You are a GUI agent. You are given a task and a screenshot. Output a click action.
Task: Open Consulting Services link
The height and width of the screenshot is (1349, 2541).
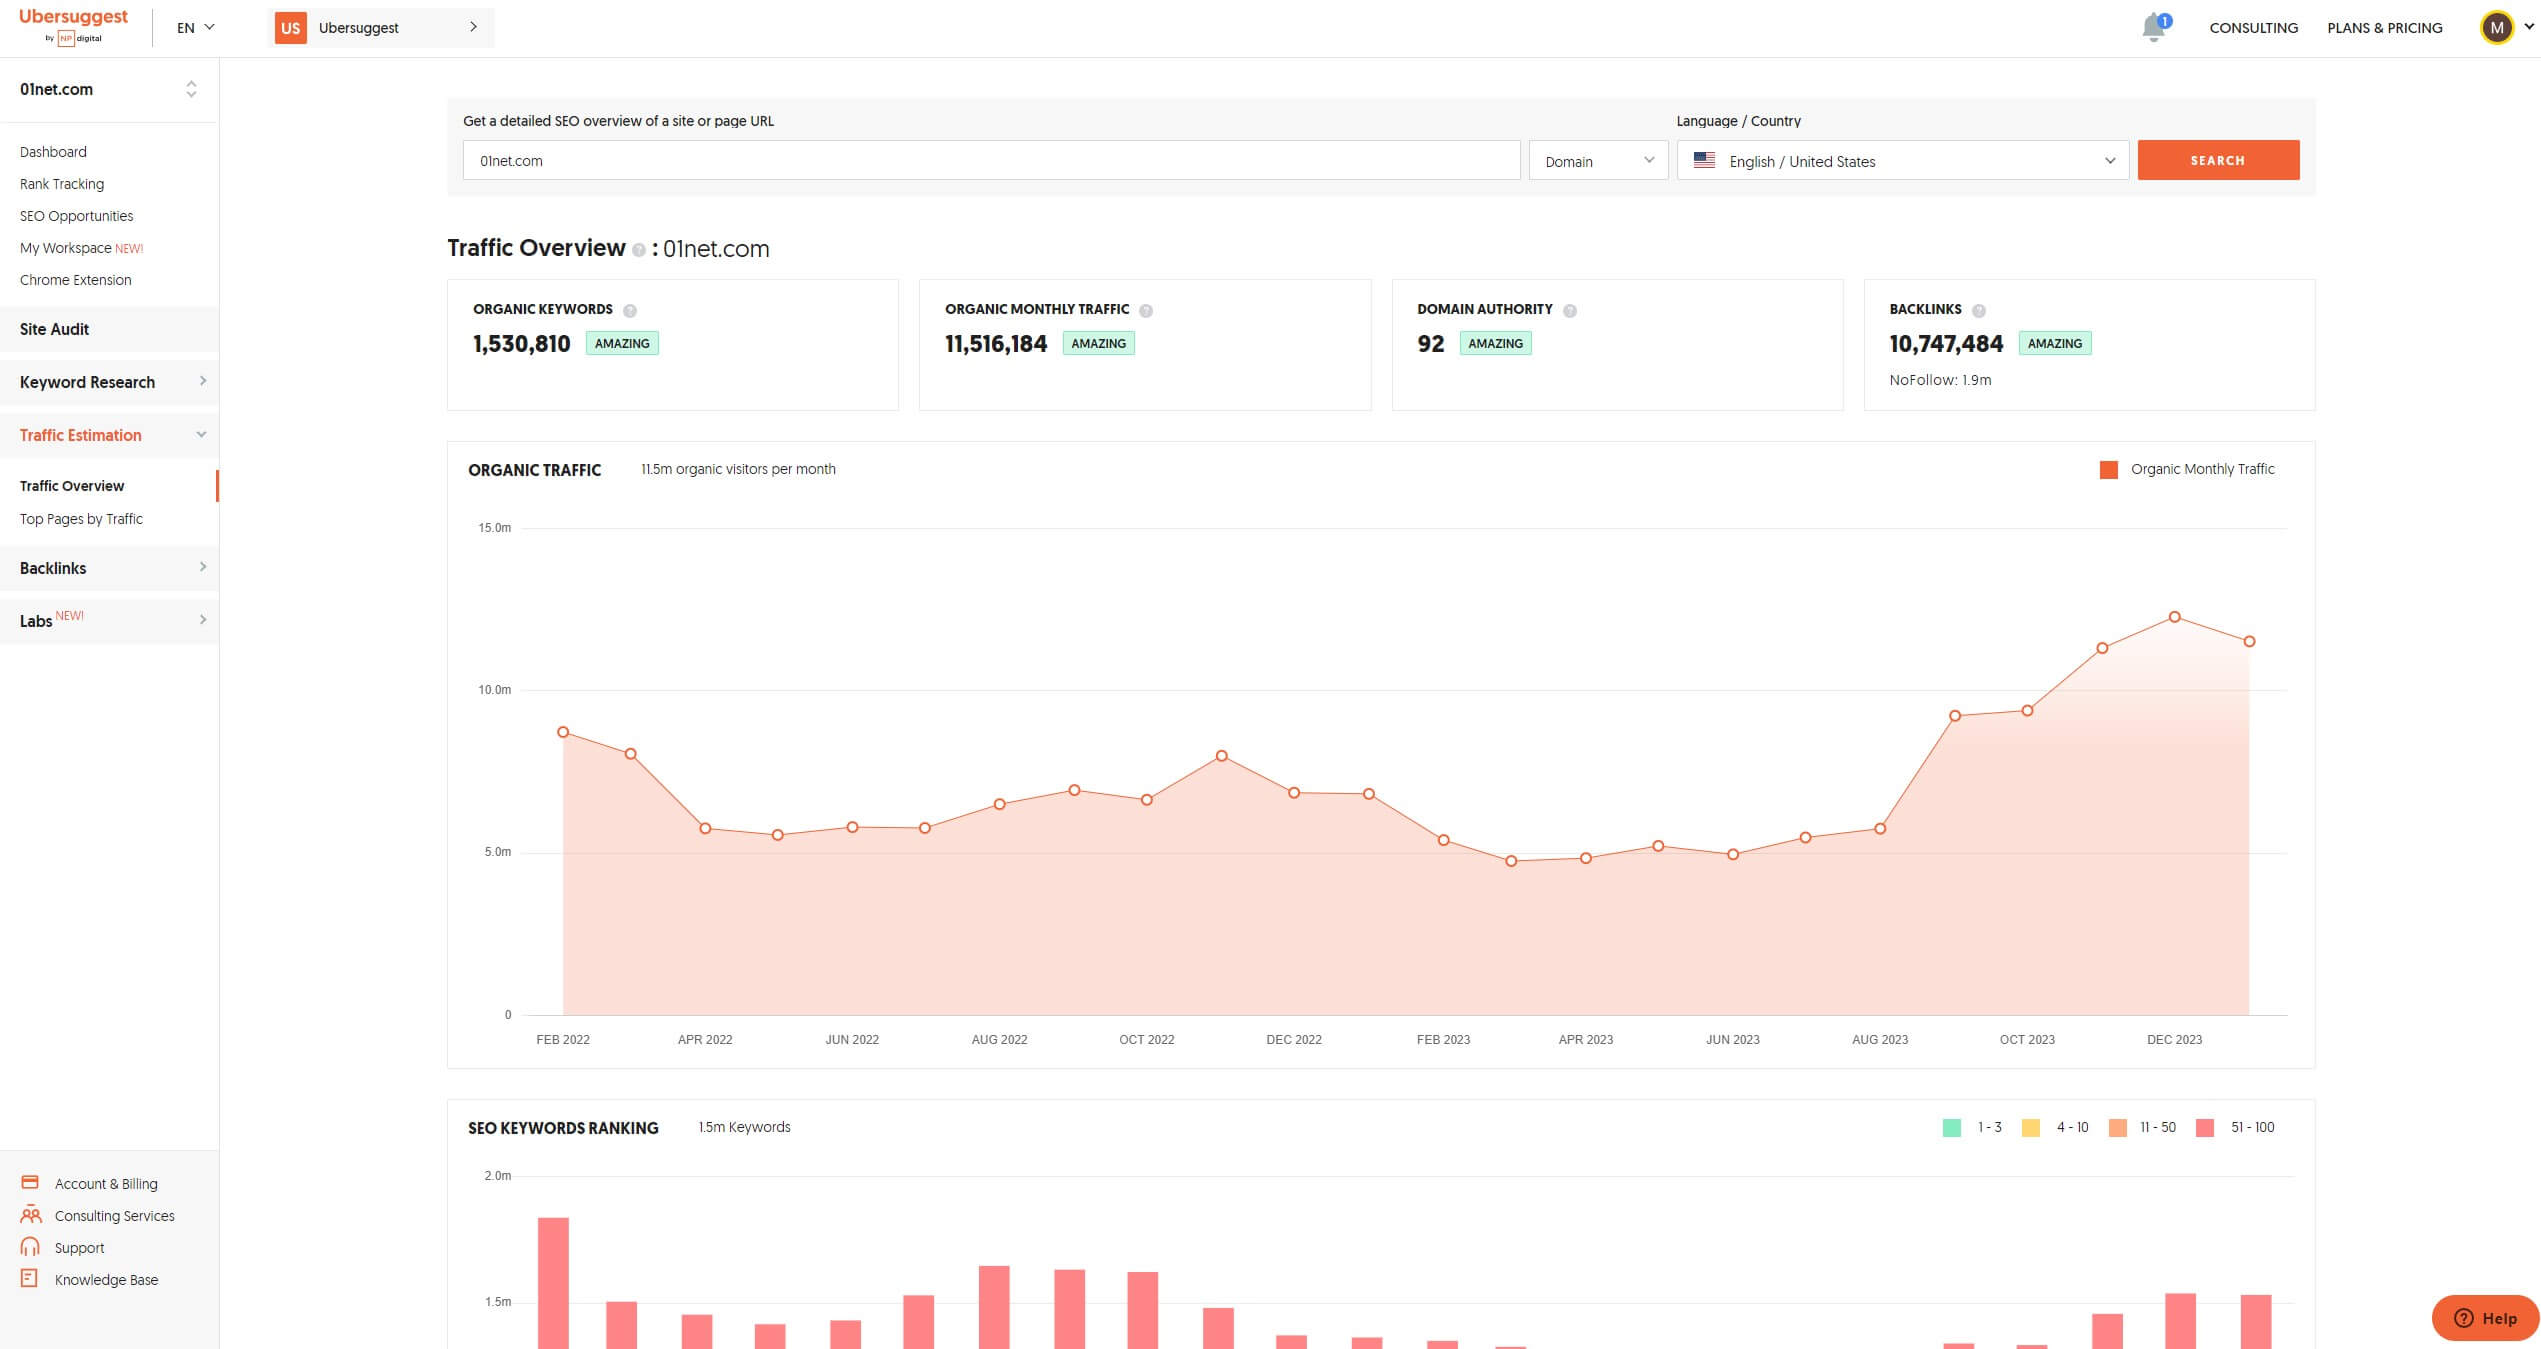(x=114, y=1216)
